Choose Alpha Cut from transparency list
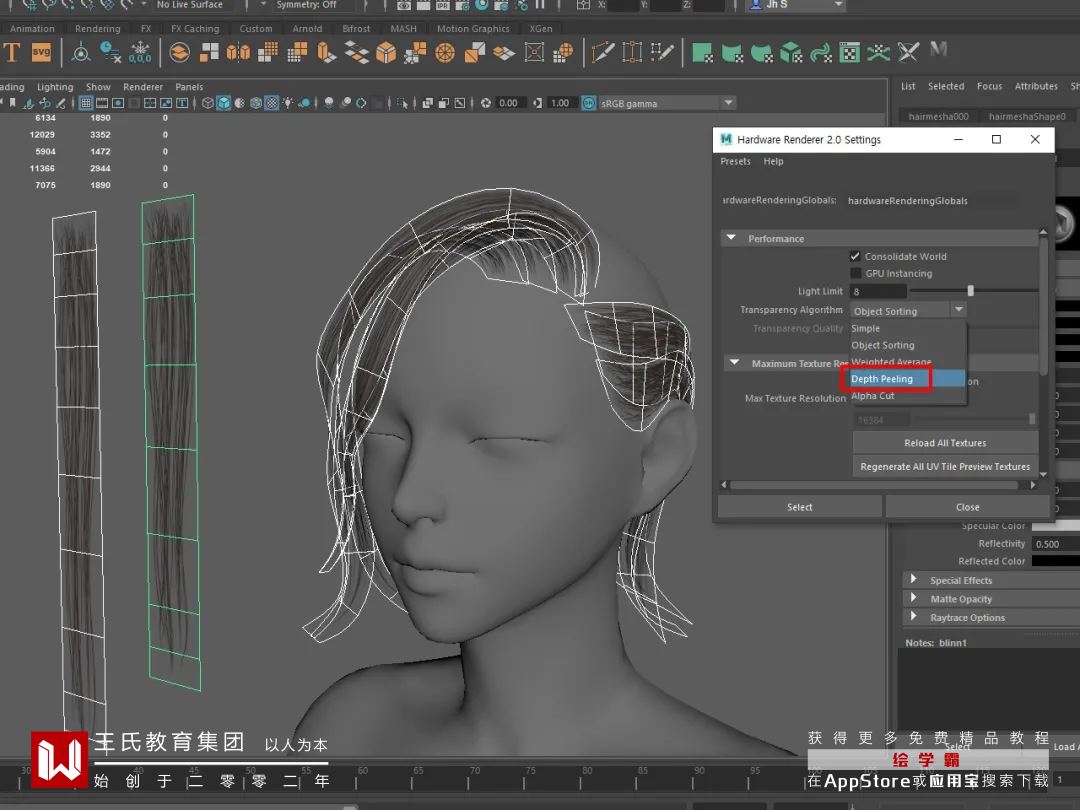 click(873, 396)
